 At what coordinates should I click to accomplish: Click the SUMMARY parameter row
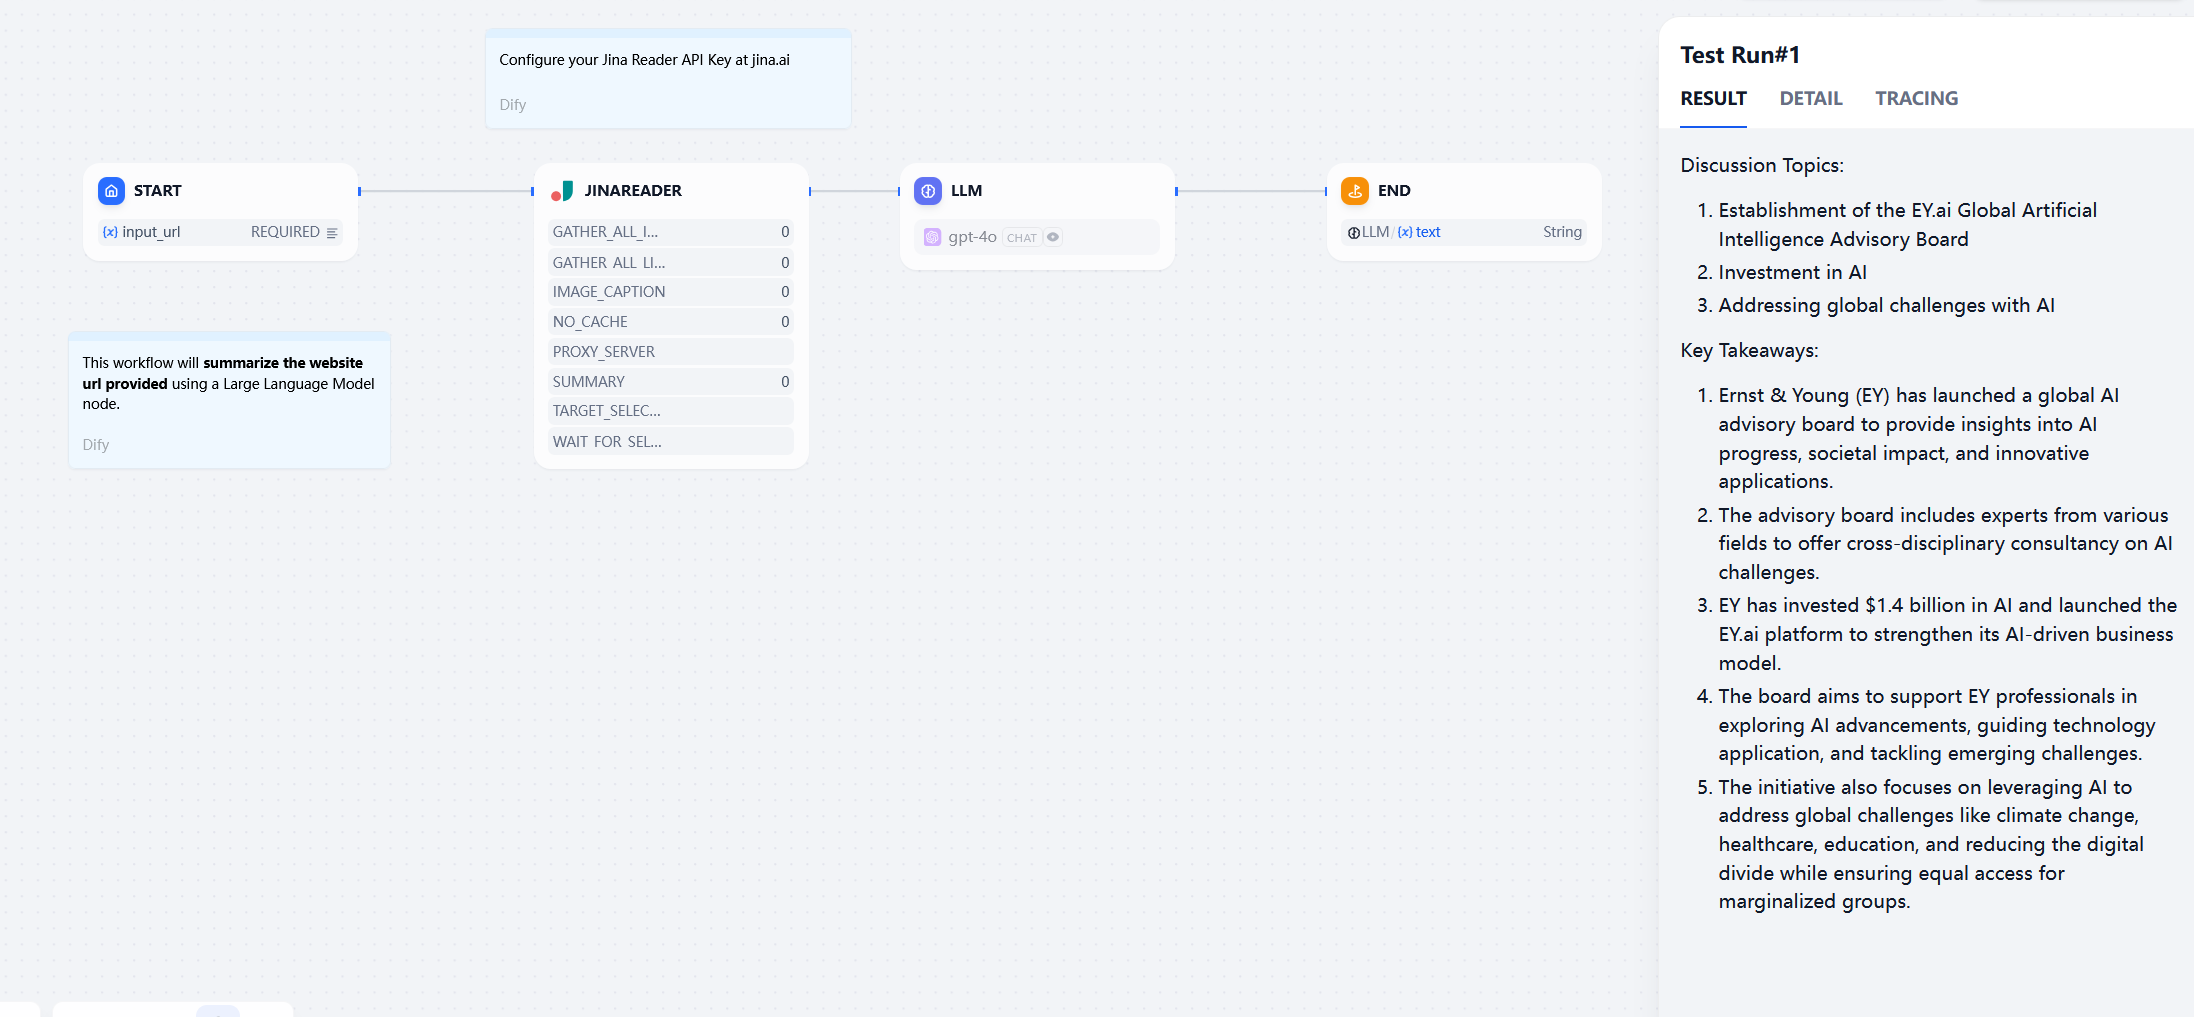pos(671,382)
